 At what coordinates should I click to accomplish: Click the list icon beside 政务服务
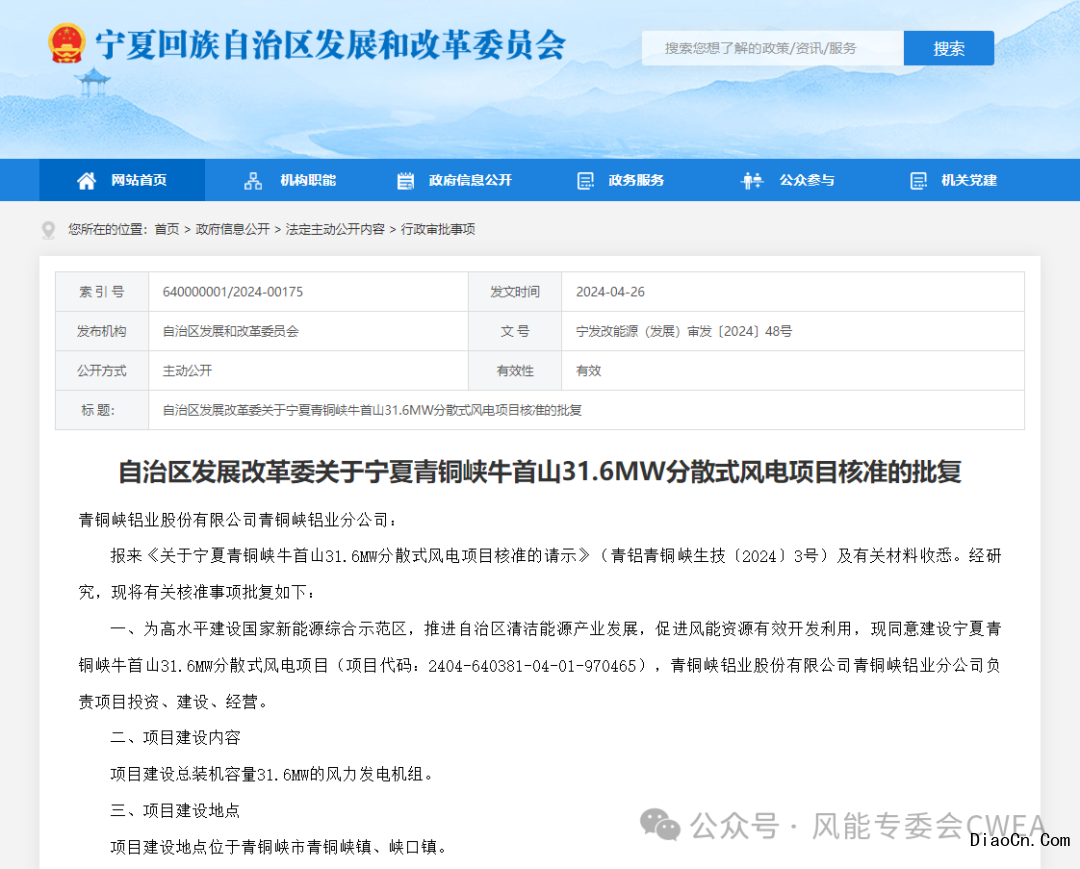pos(585,181)
